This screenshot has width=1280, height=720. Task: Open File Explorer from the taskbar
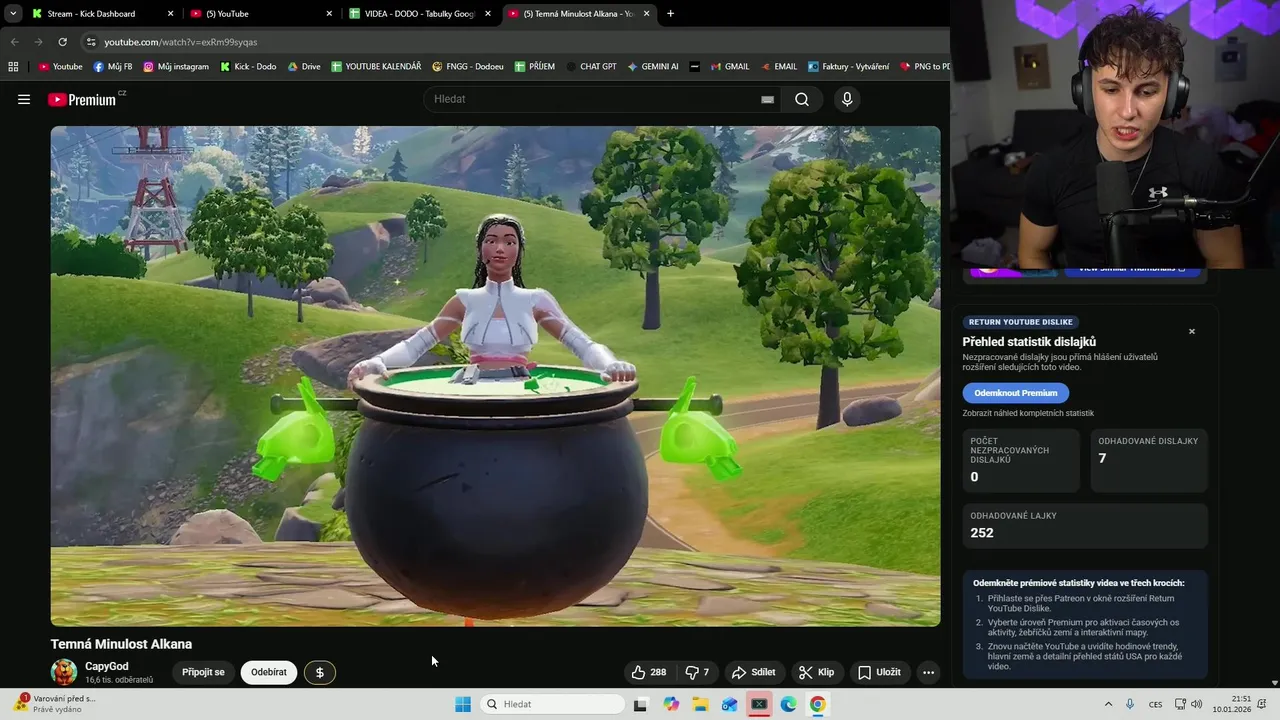pyautogui.click(x=700, y=704)
